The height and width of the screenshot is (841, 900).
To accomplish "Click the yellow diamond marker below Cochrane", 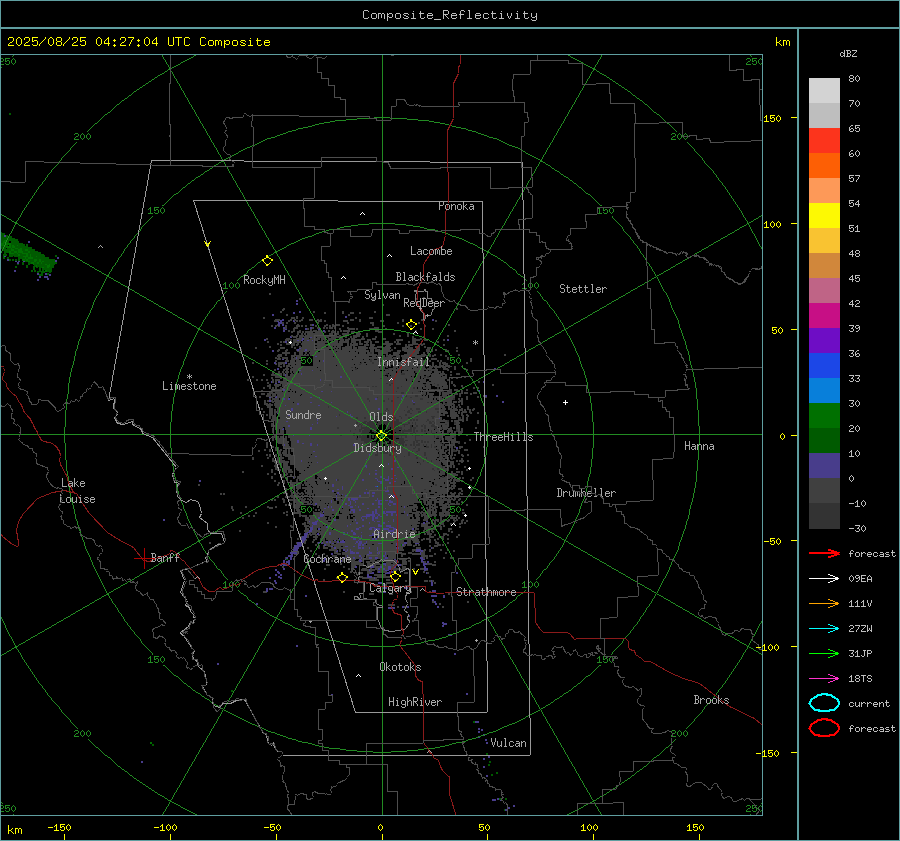I will coord(342,578).
